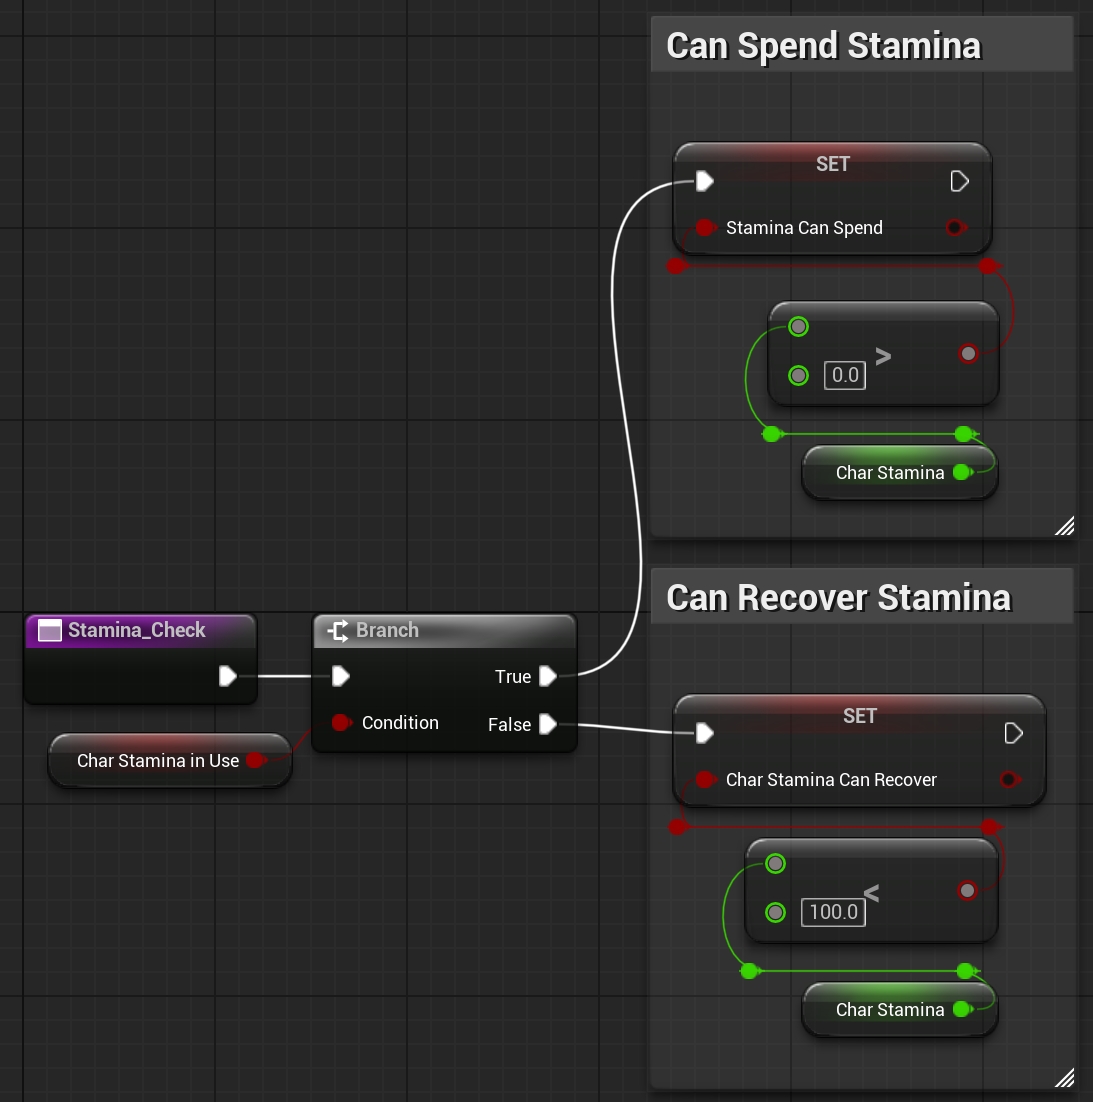Click the Char Stamina in Use output pin
Screen dimensions: 1093x1102
[x=255, y=760]
